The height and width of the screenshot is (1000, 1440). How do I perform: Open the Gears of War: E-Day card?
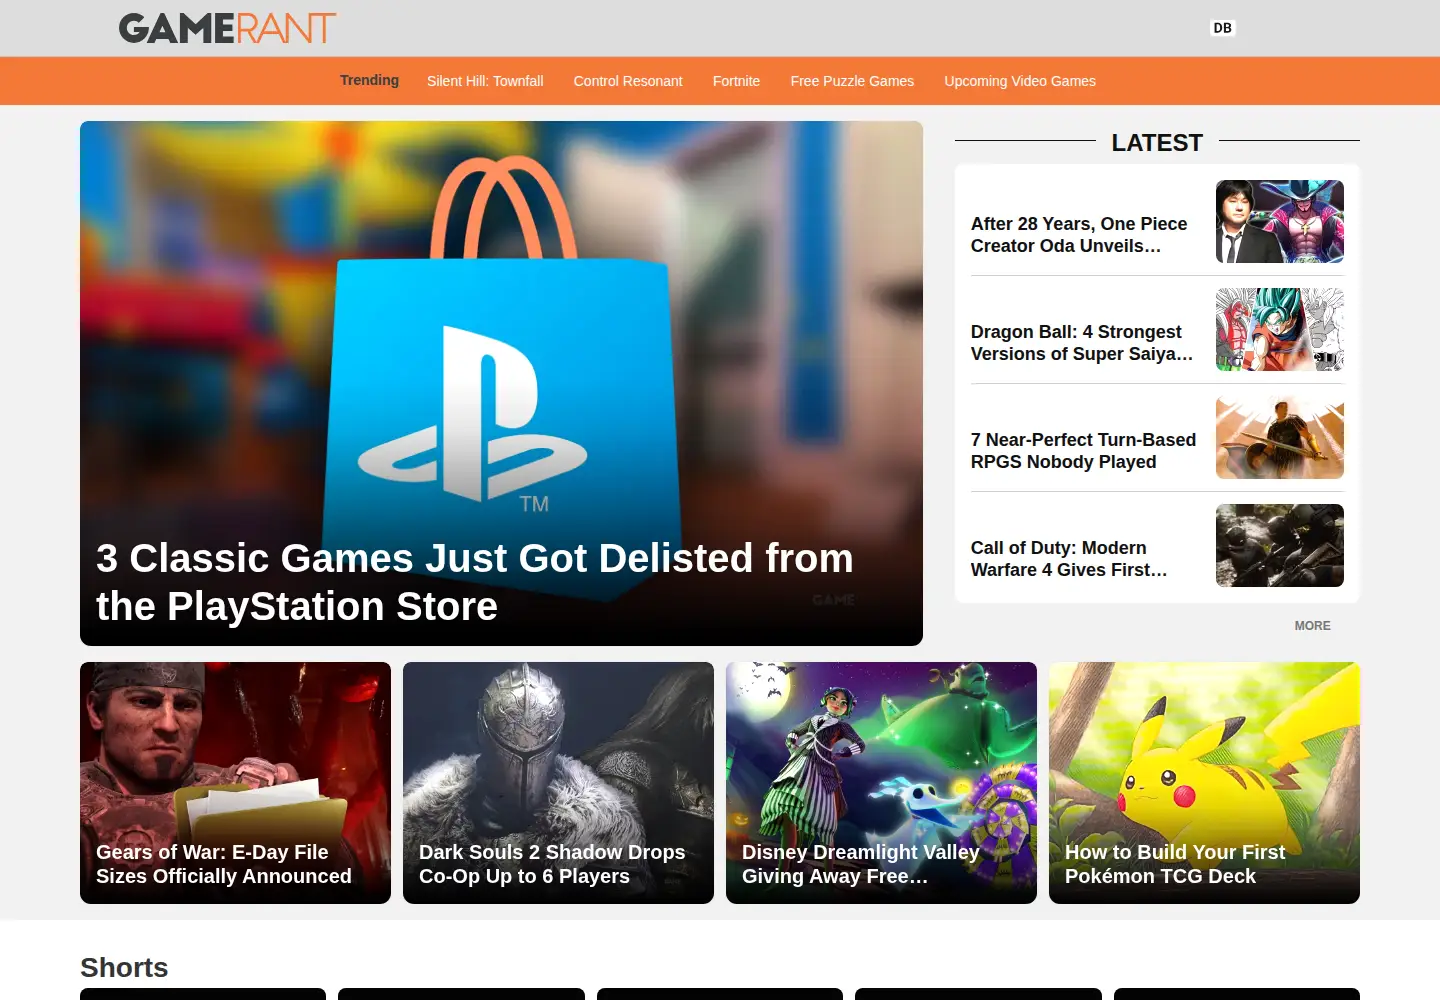[235, 783]
